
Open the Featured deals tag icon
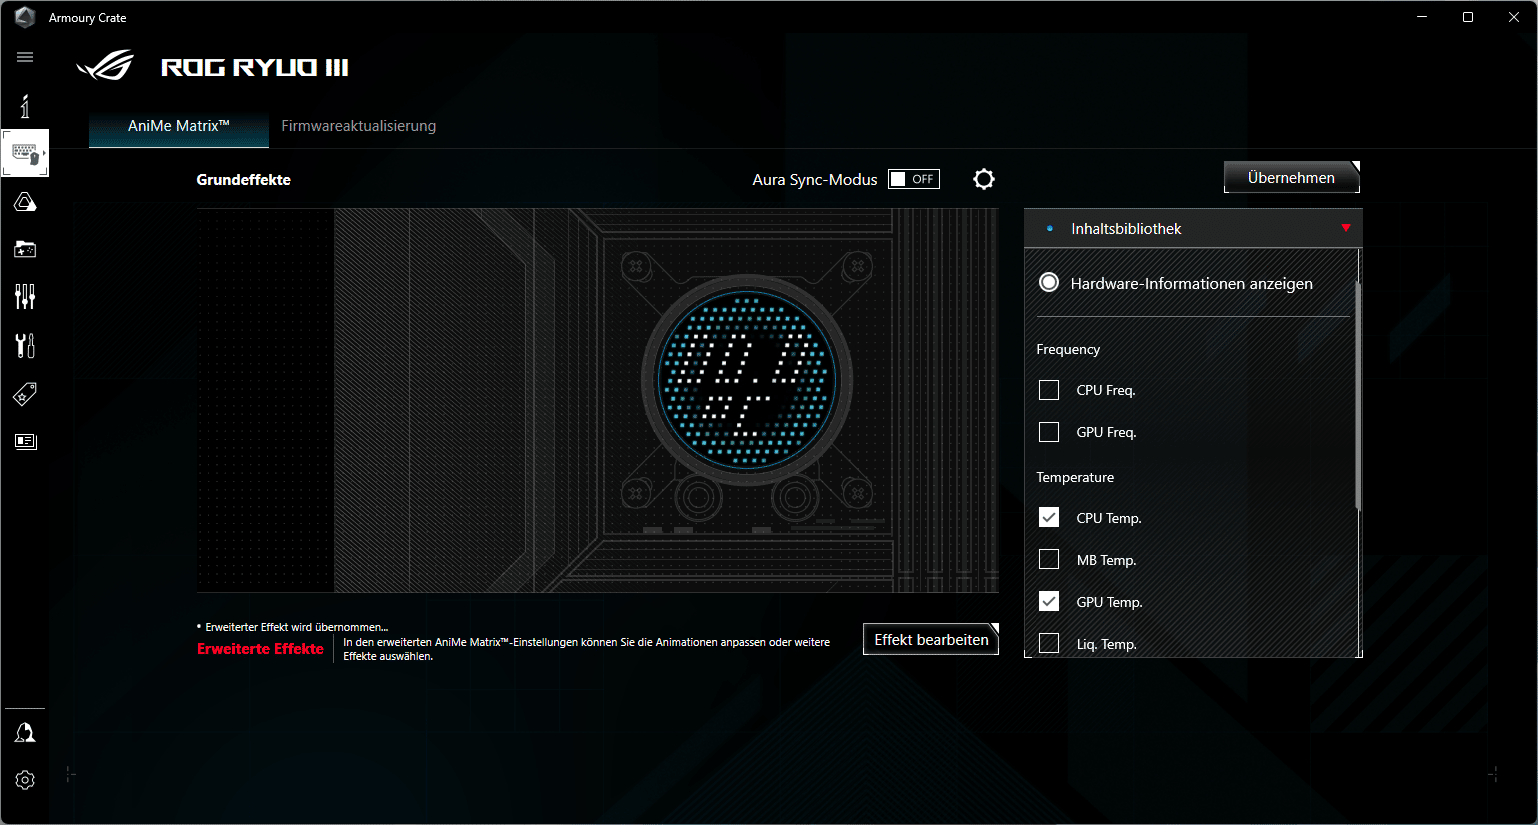(25, 394)
